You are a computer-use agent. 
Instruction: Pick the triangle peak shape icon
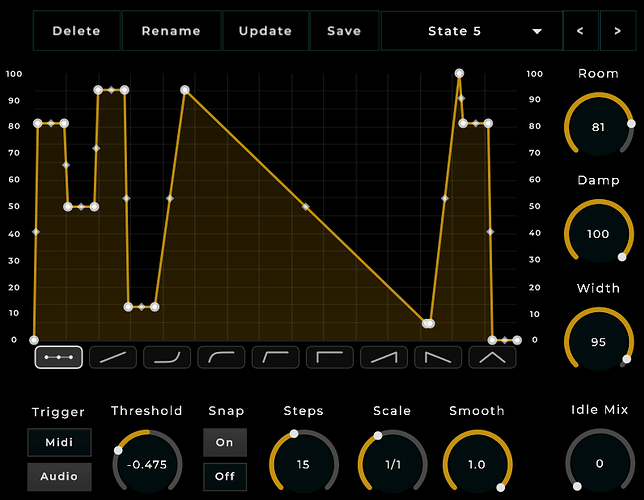click(492, 357)
